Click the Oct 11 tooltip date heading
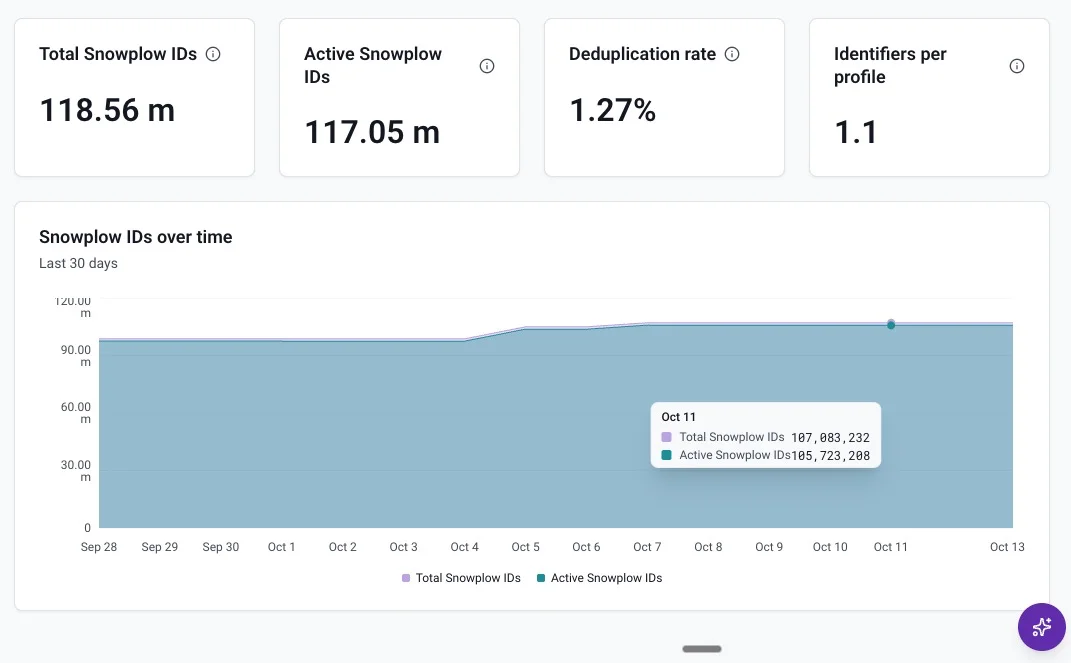 [678, 417]
